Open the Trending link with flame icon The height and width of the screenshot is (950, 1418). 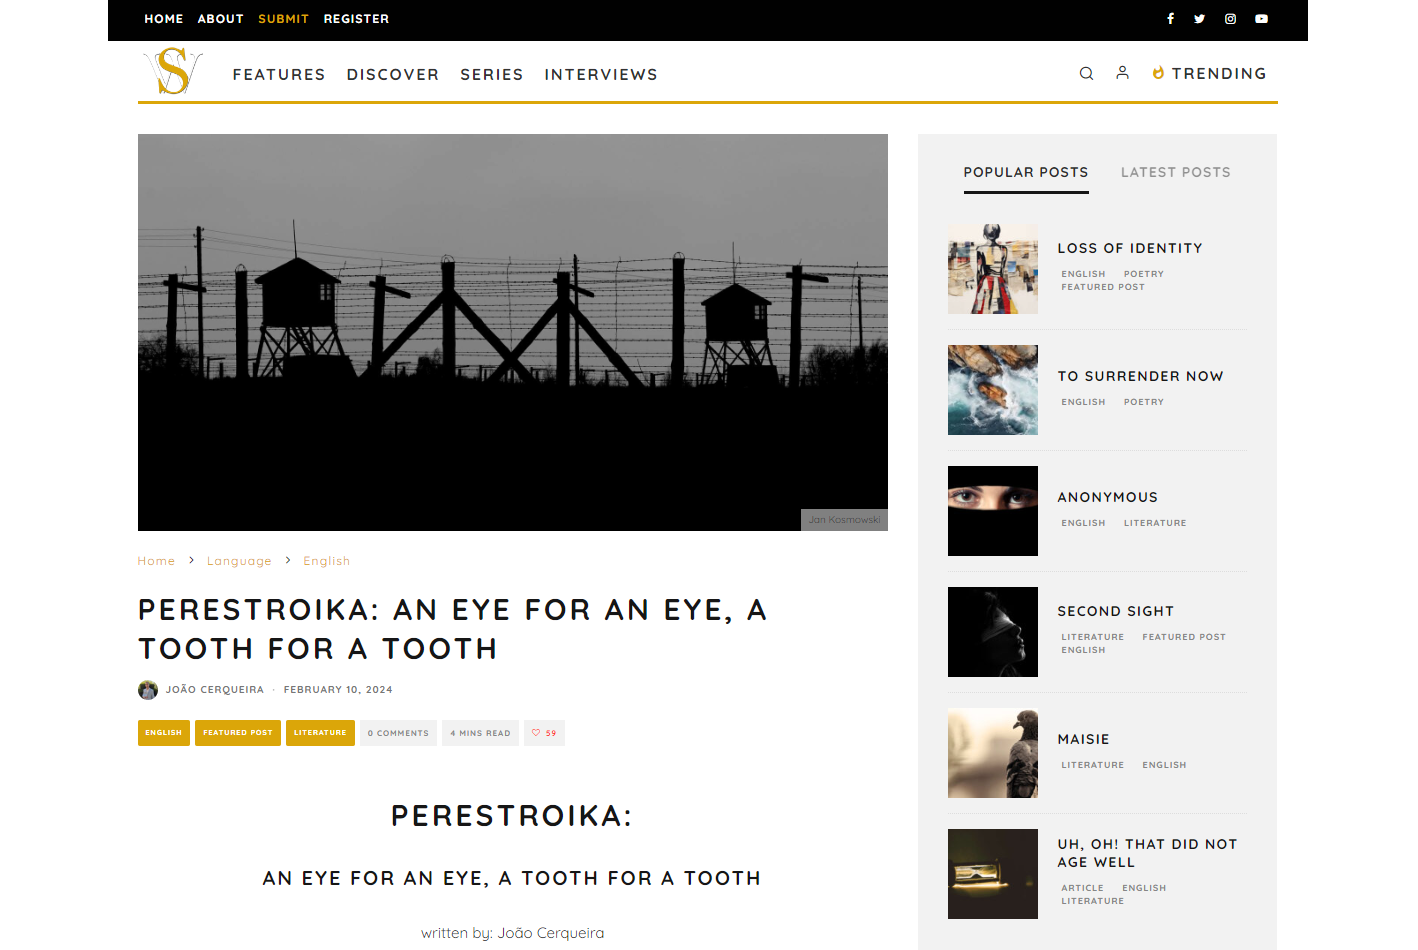pos(1210,73)
